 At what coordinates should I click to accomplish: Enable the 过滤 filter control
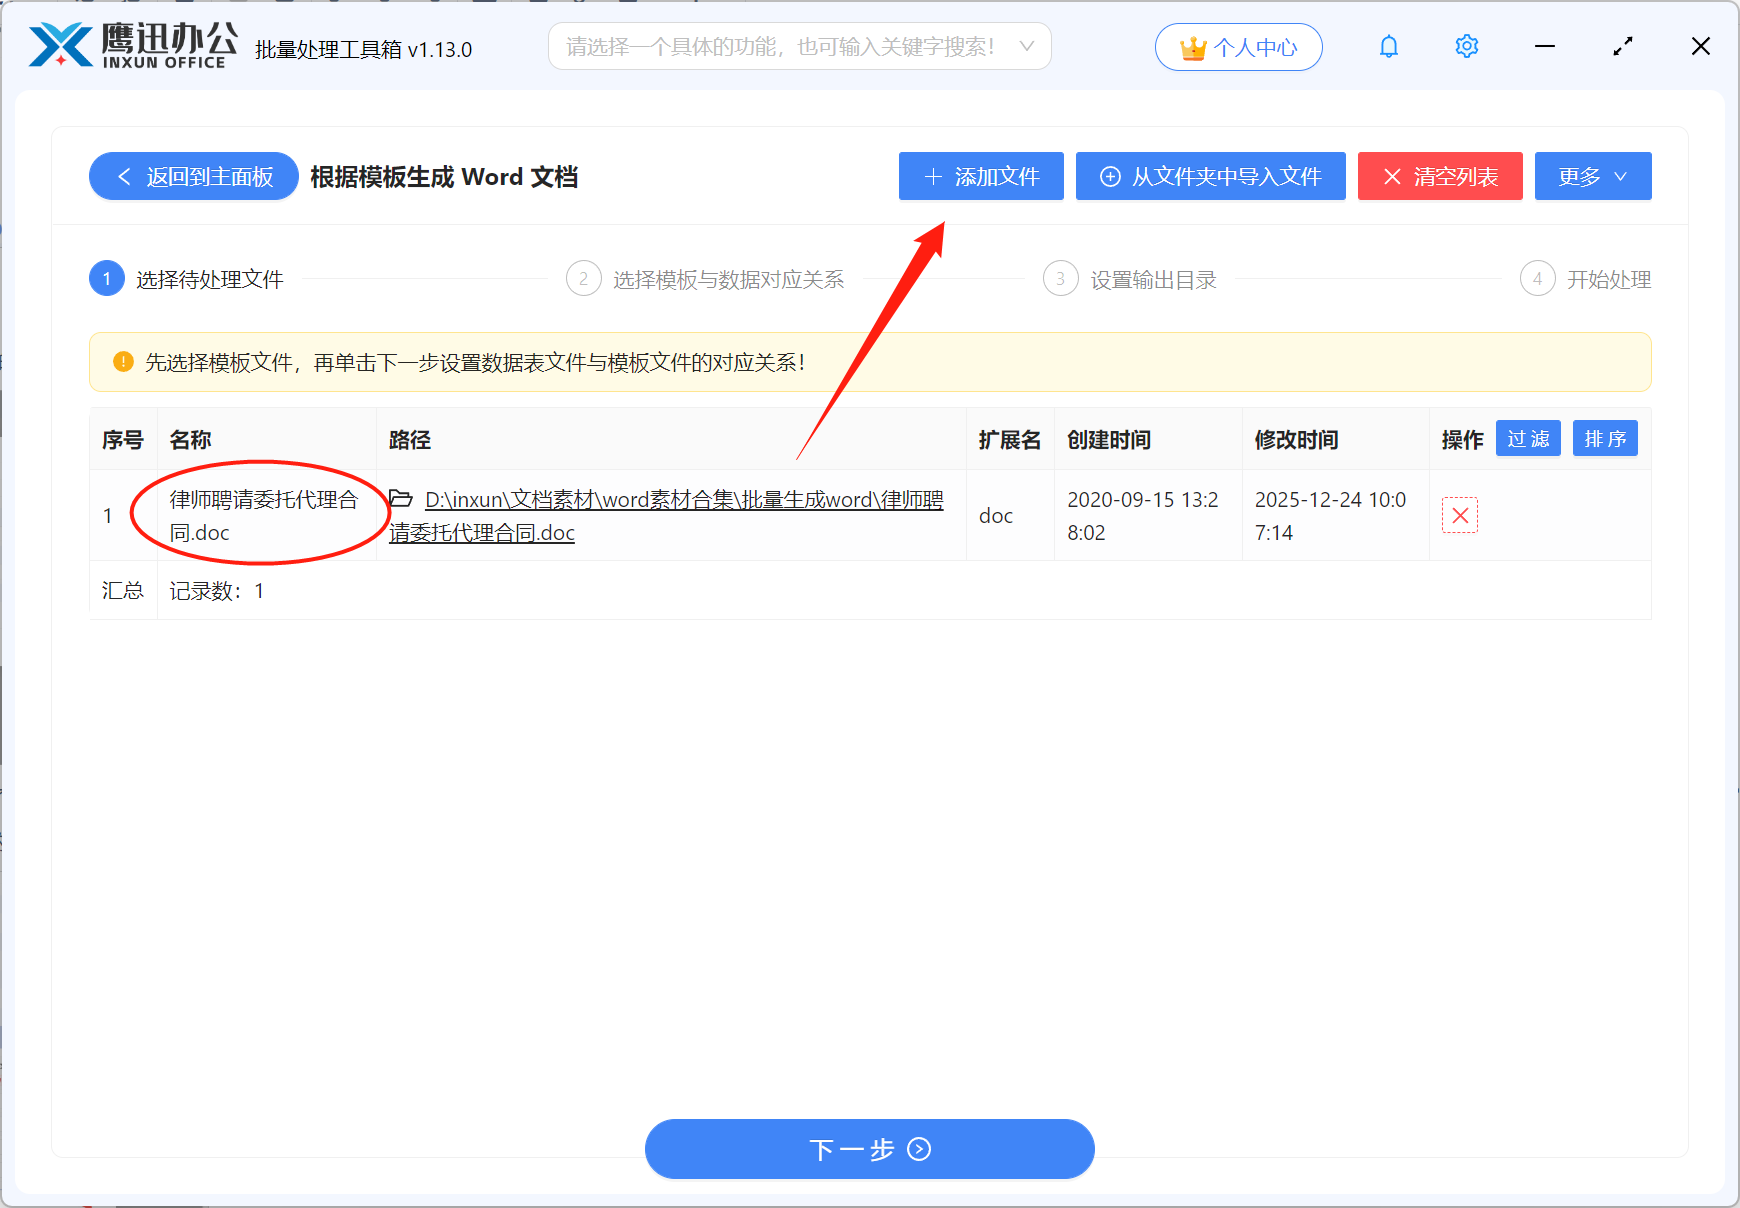tap(1528, 438)
